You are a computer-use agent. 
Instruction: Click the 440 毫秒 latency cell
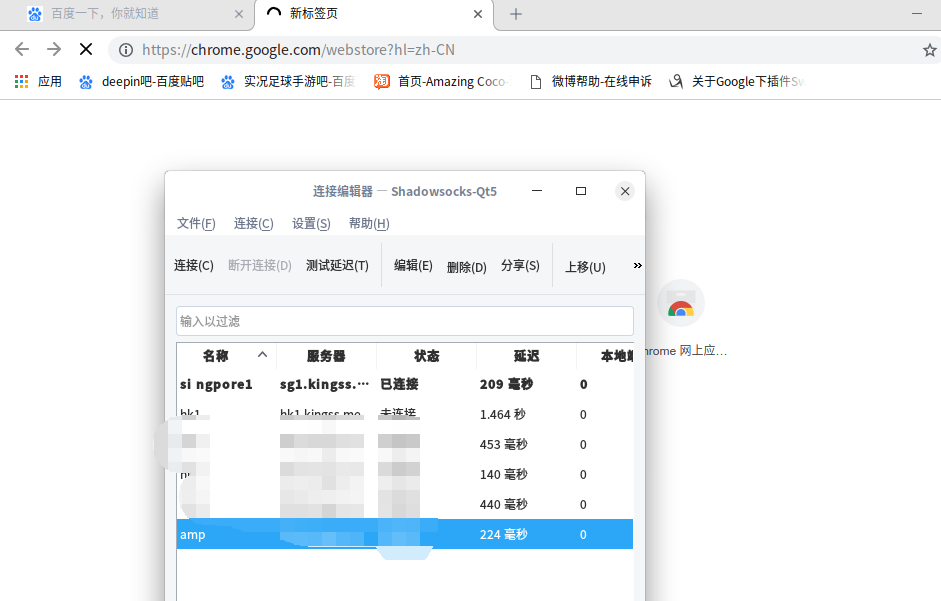click(x=504, y=504)
